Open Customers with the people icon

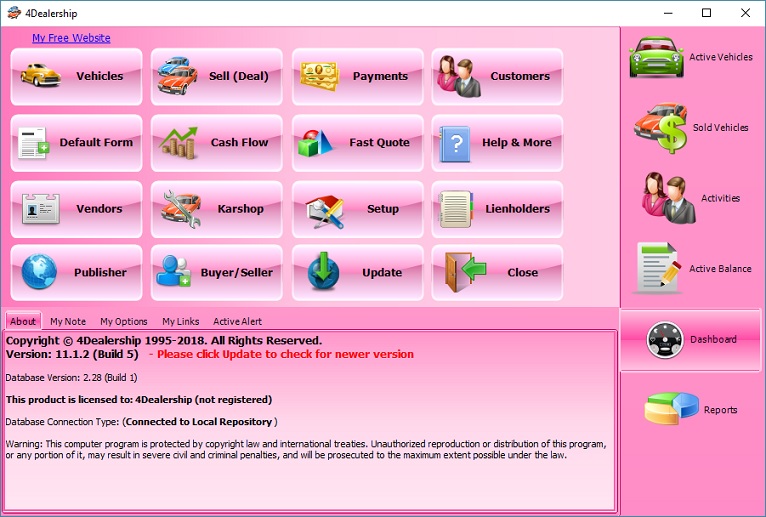pos(459,76)
